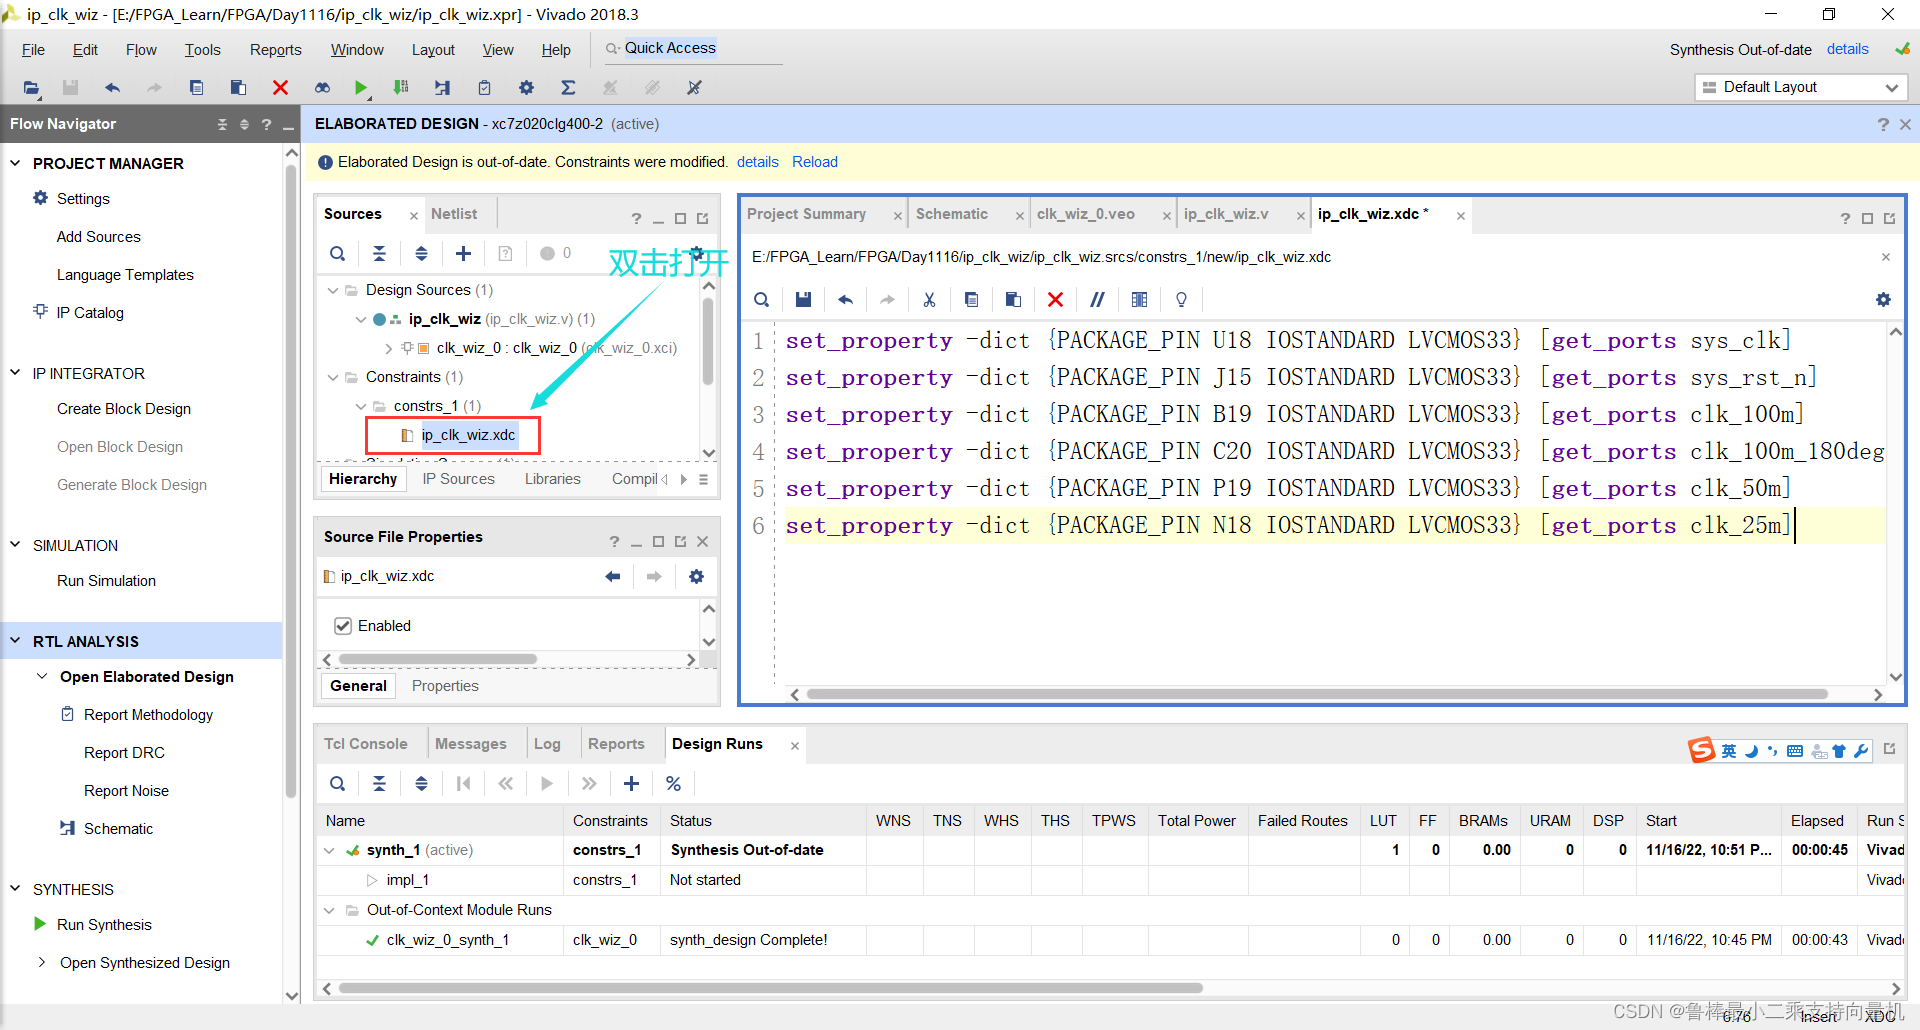Image resolution: width=1920 pixels, height=1030 pixels.
Task: Collapse SIMULATION section
Action: click(x=15, y=545)
